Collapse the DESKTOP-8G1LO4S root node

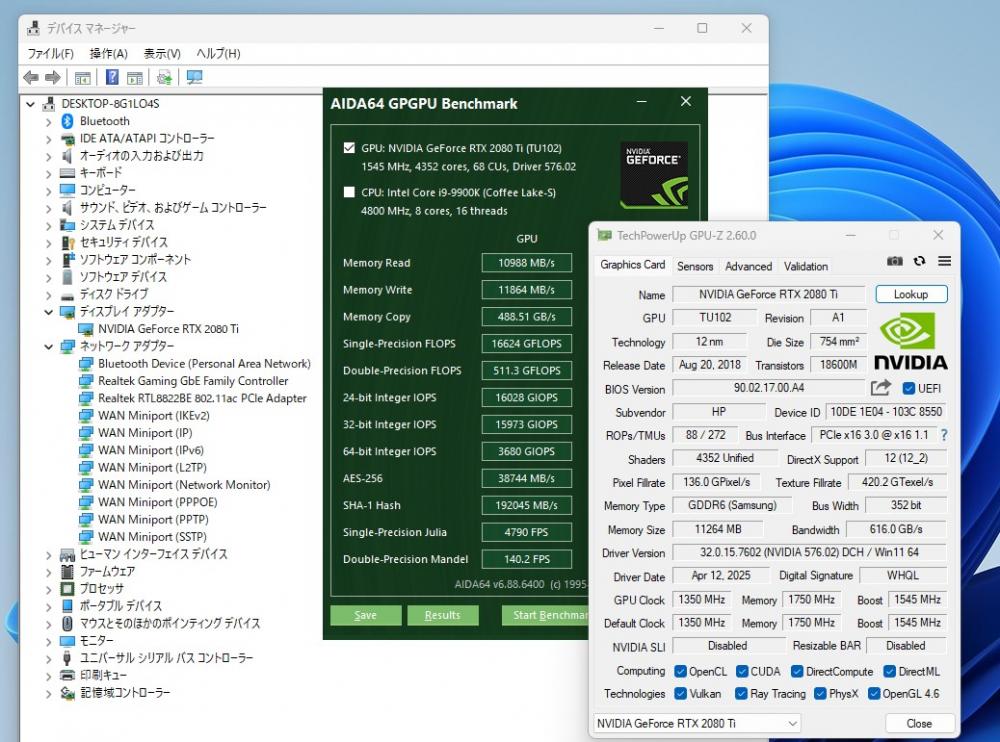[30, 104]
